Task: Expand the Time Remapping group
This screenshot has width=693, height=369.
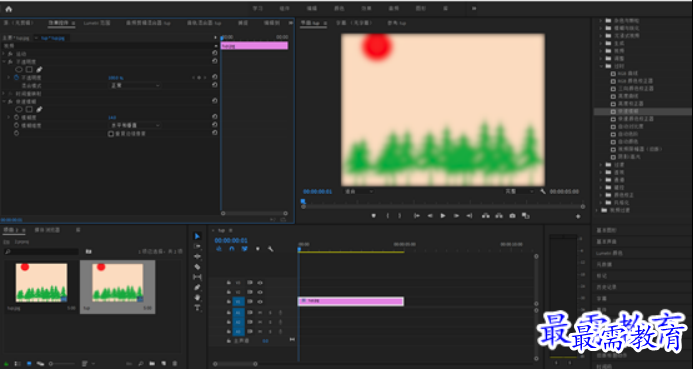Action: [x=4, y=94]
